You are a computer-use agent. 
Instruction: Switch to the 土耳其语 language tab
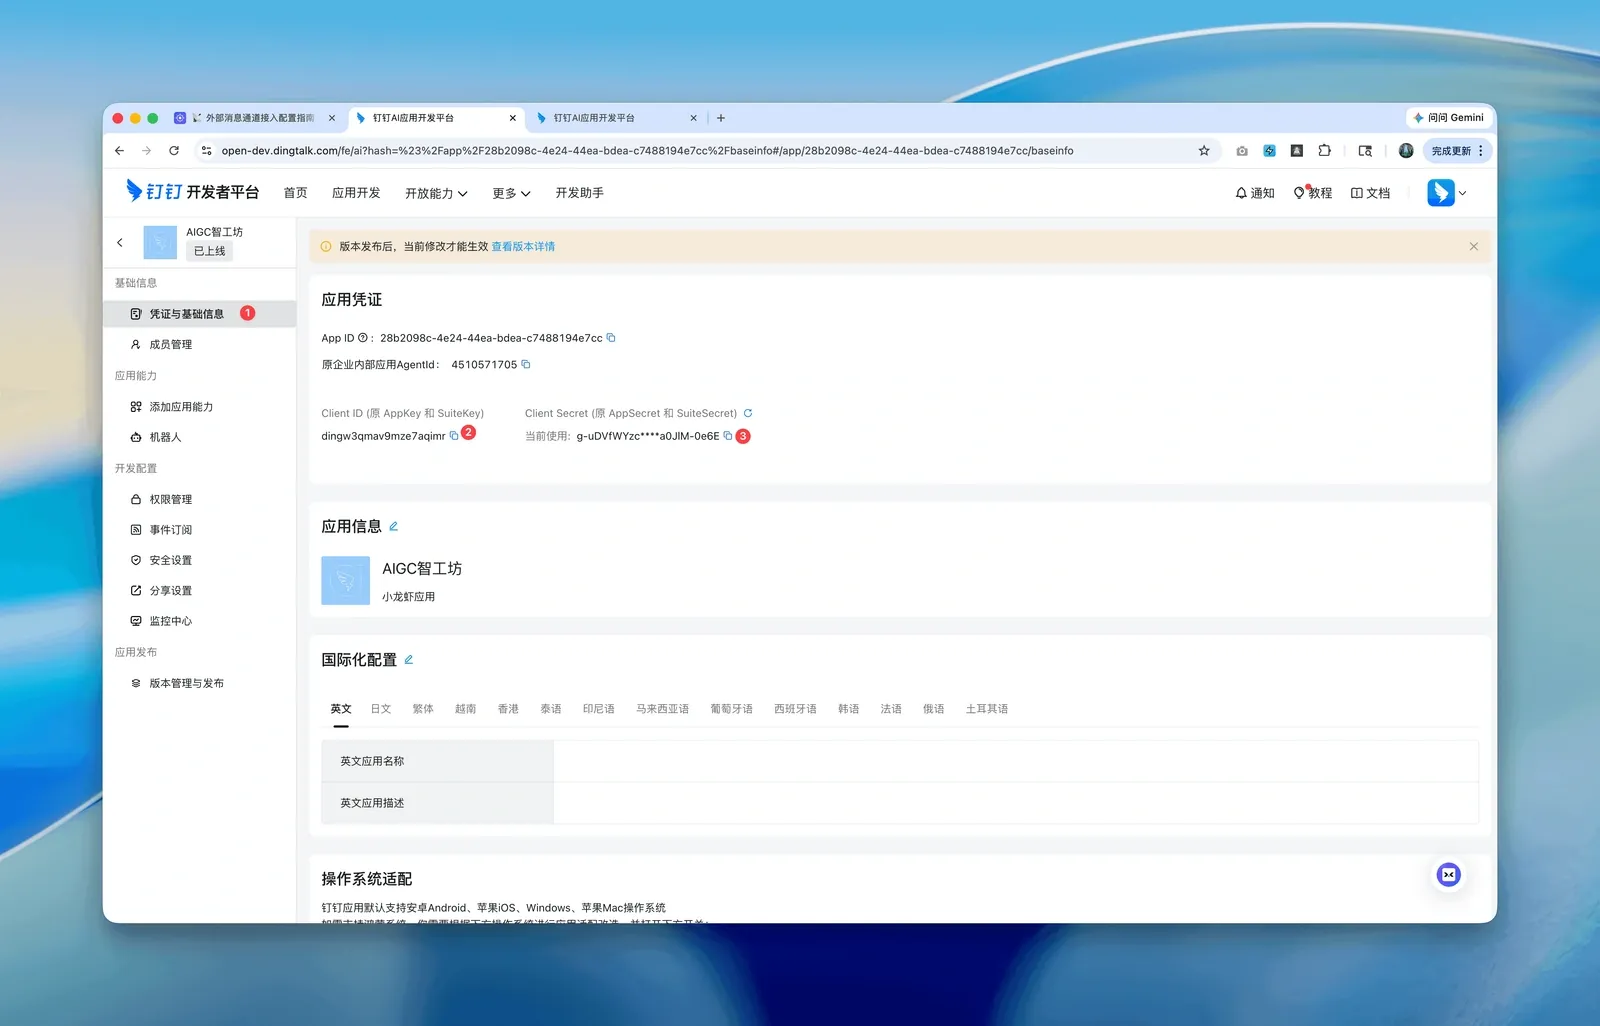tap(986, 709)
